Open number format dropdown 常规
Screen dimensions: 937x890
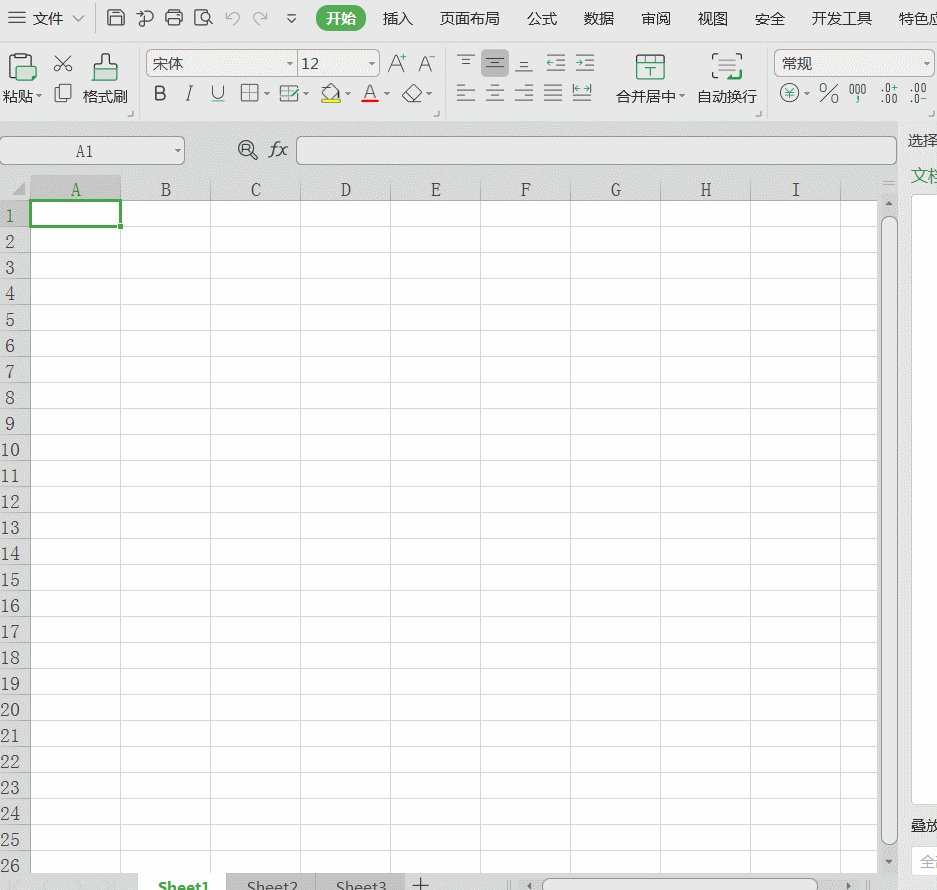click(926, 63)
